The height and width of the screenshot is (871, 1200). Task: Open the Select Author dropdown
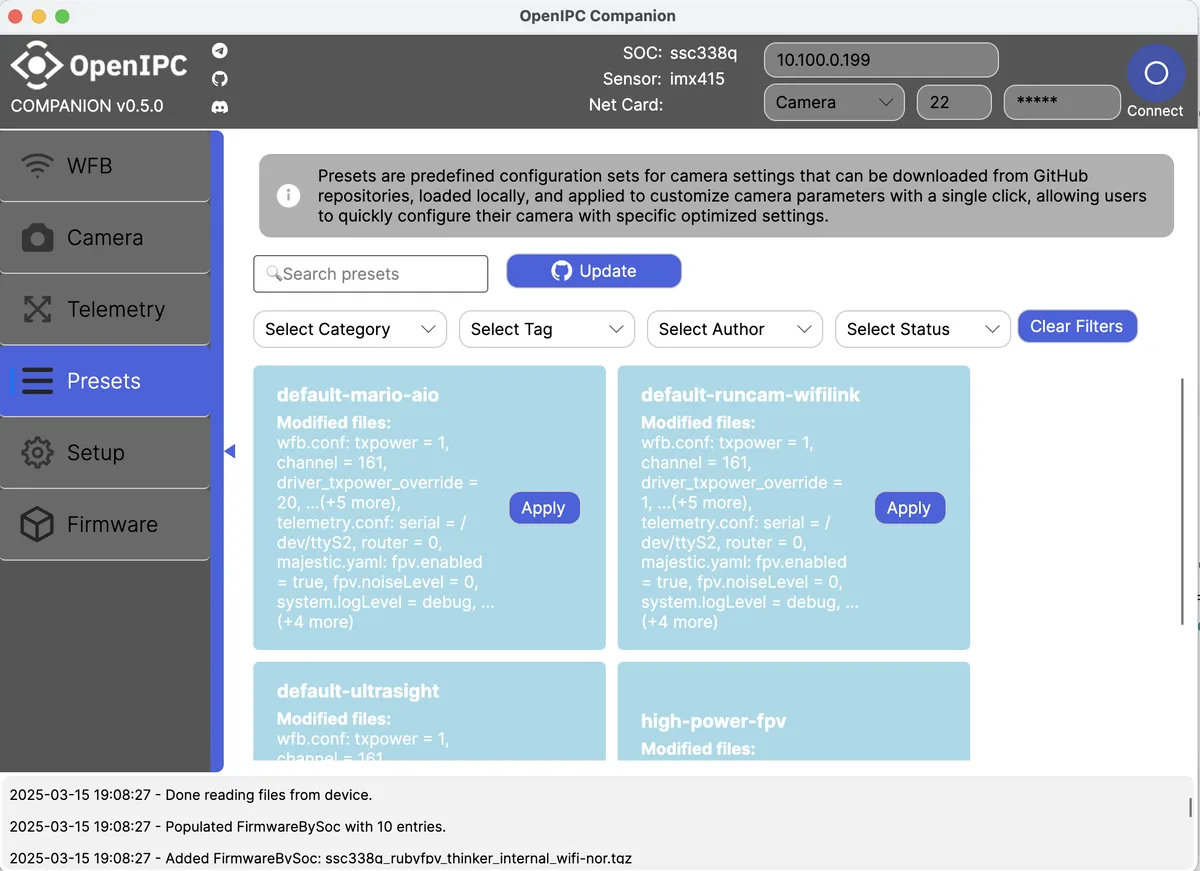[735, 329]
